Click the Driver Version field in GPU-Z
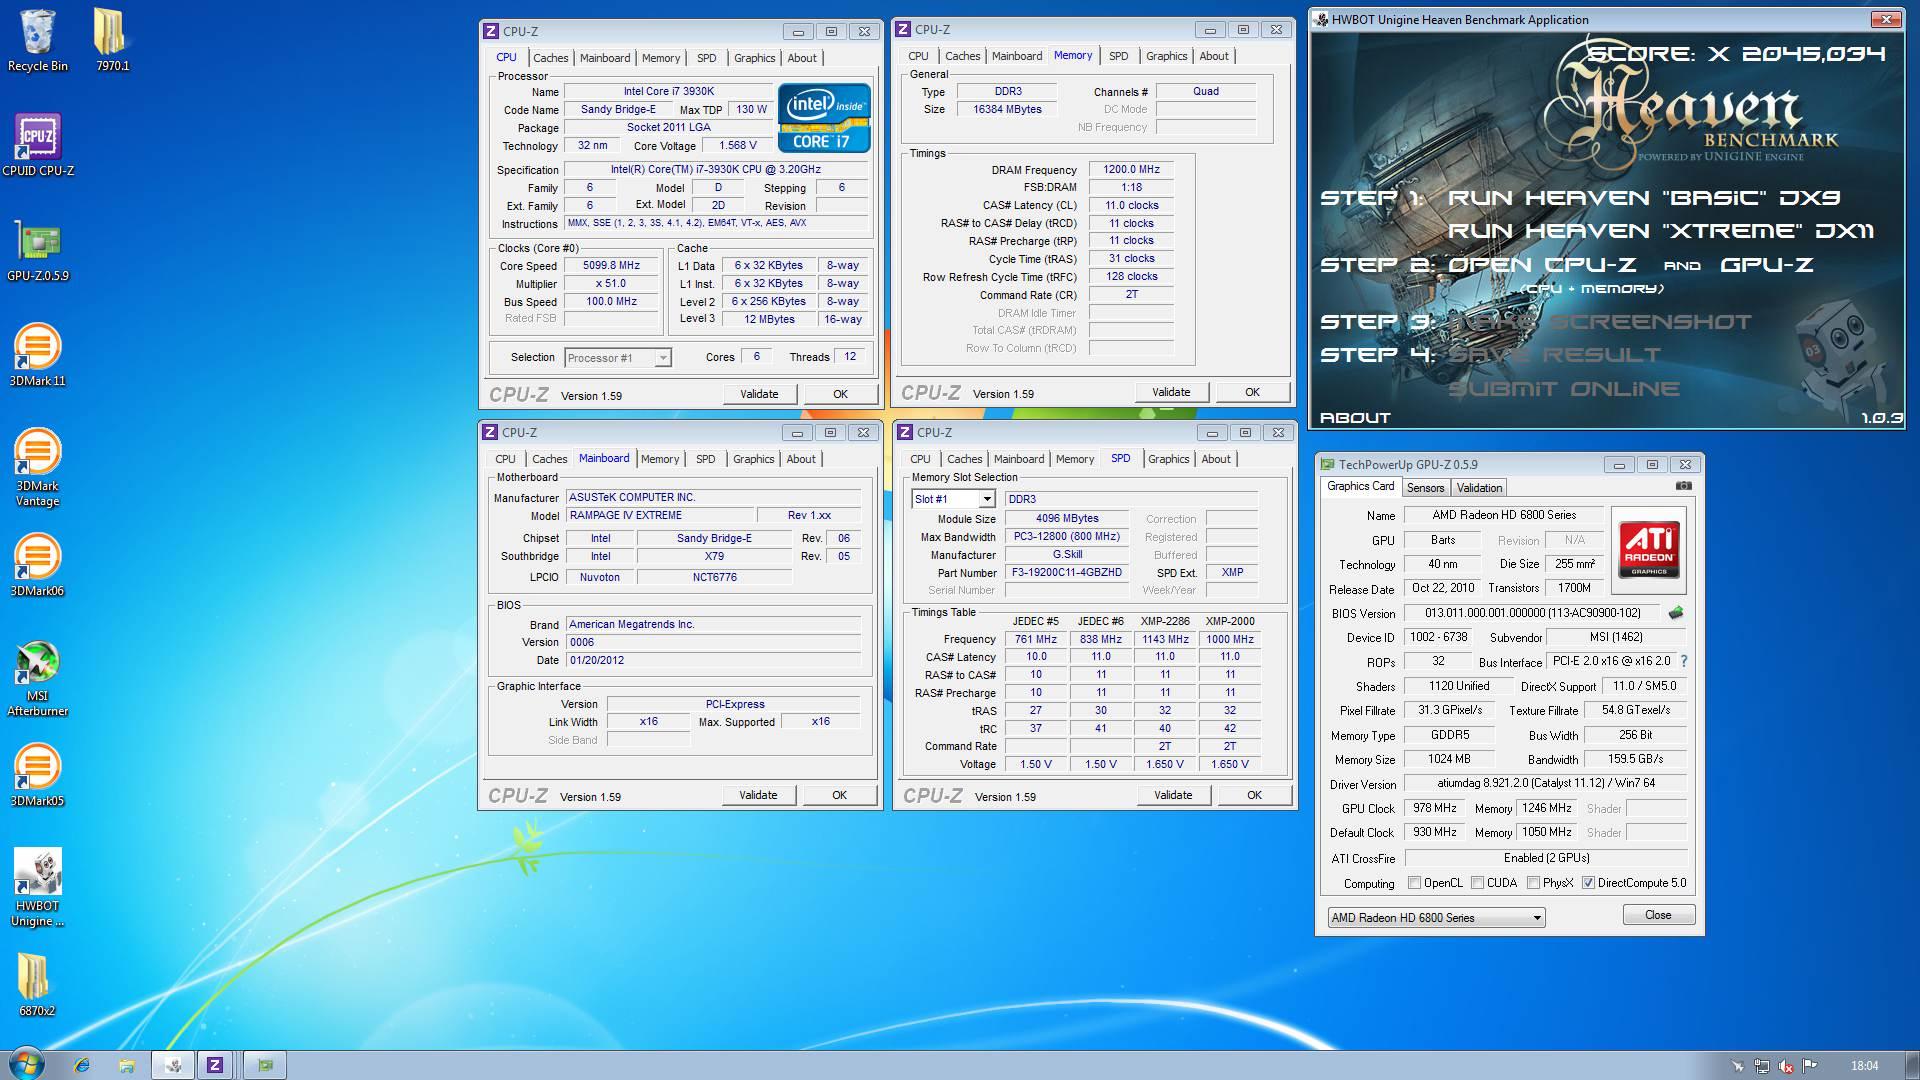This screenshot has width=1920, height=1080. [x=1546, y=783]
